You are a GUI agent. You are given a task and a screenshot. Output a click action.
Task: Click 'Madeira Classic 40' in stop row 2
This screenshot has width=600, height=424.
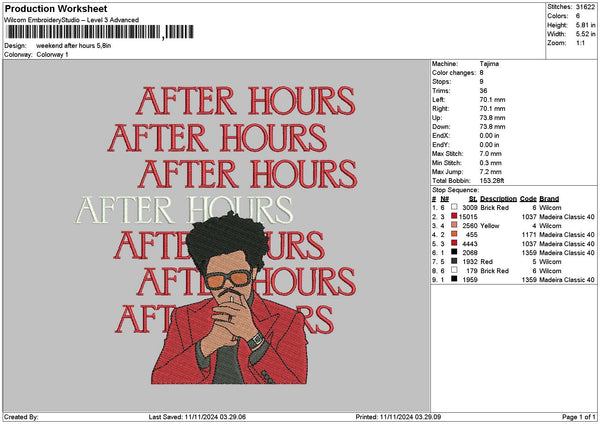[x=567, y=217]
